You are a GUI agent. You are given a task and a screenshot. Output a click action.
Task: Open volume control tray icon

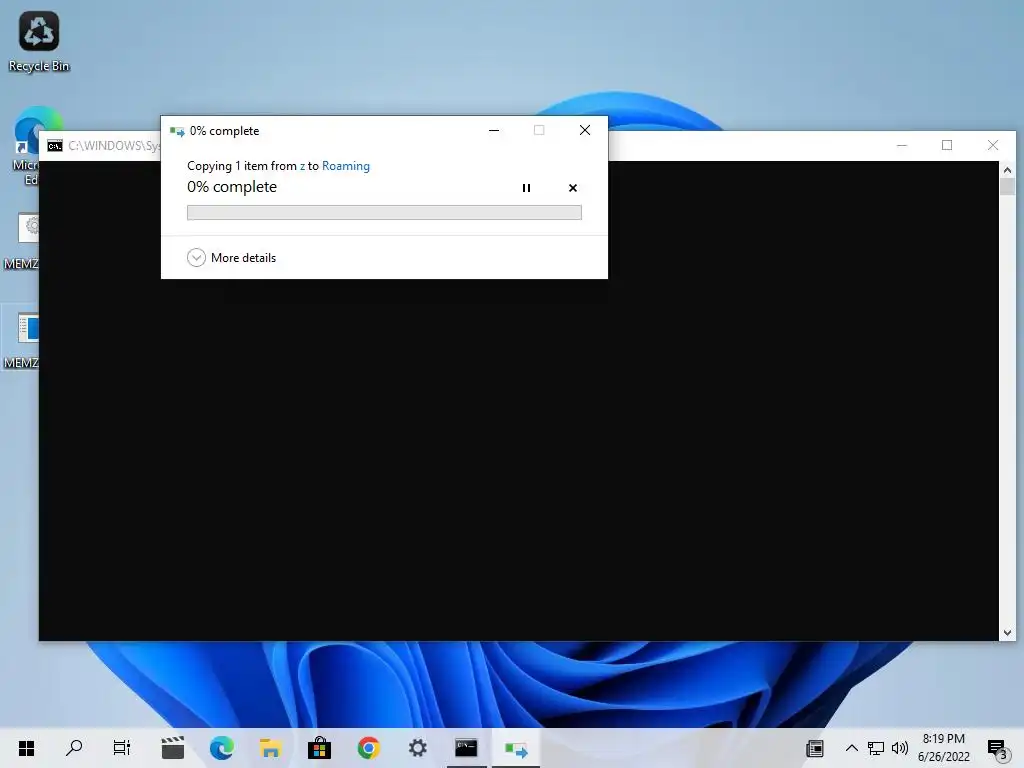pos(900,748)
